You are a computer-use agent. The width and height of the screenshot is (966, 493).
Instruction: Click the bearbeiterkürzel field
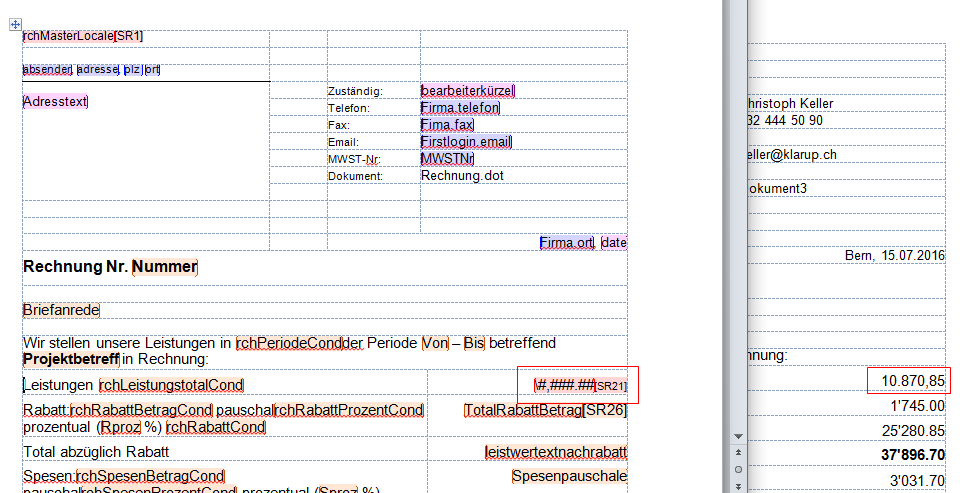(x=468, y=91)
